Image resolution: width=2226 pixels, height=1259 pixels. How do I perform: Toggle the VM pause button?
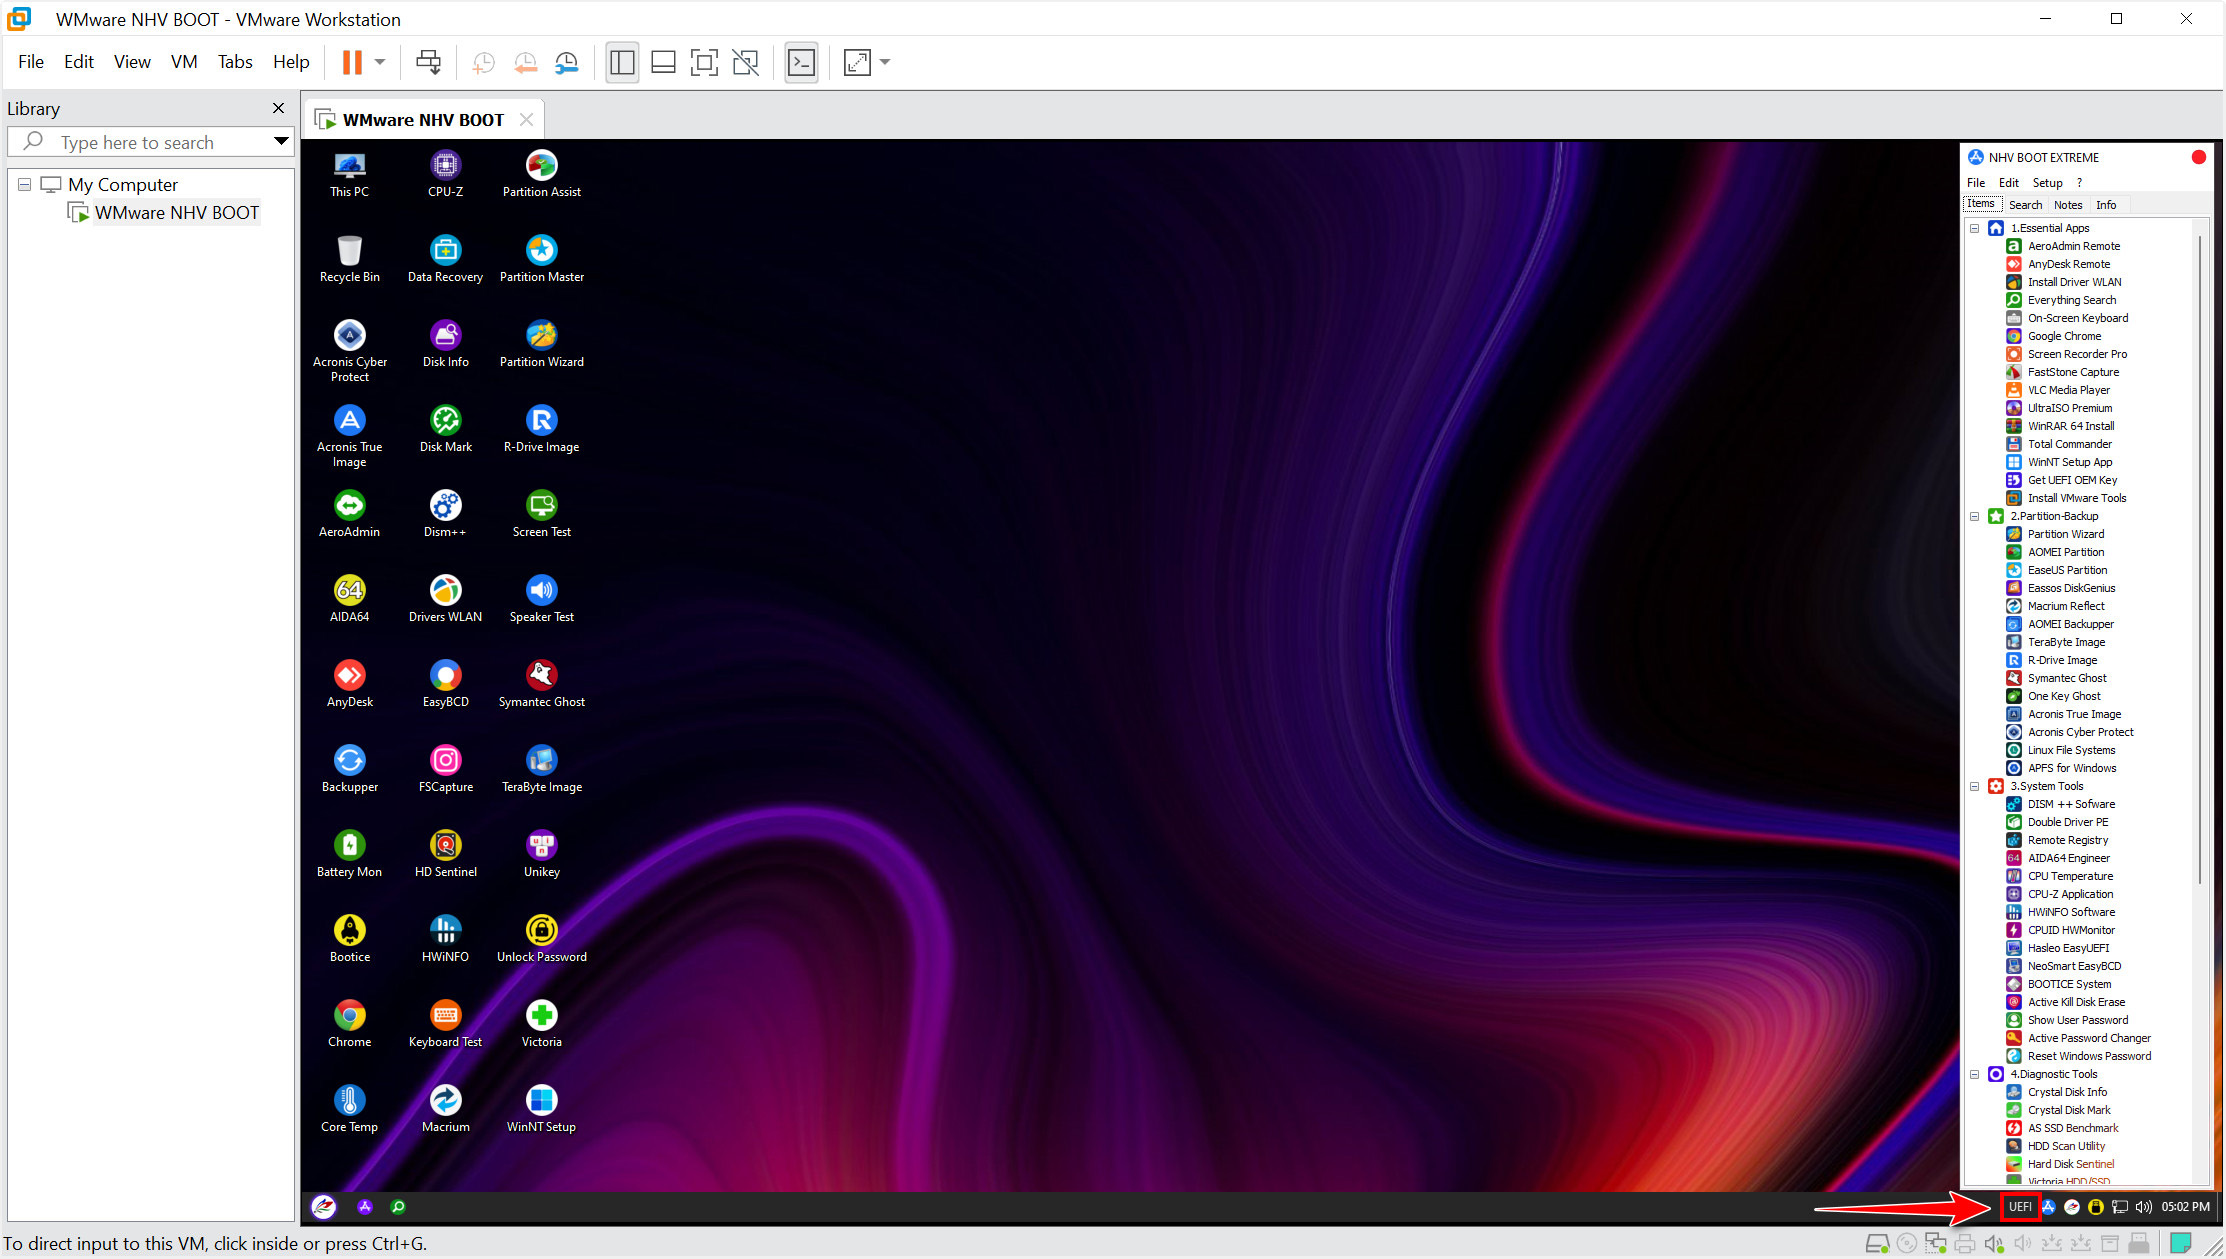pos(352,63)
